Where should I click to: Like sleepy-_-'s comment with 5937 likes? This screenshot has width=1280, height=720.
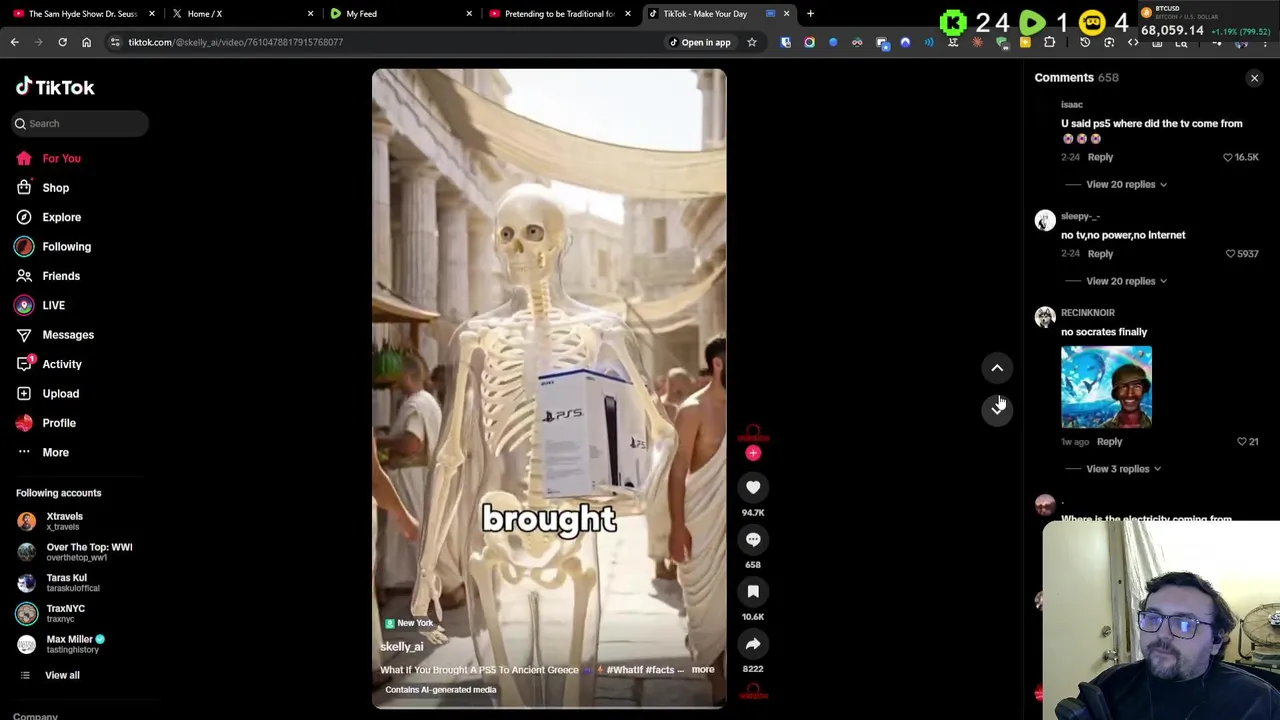pos(1230,254)
